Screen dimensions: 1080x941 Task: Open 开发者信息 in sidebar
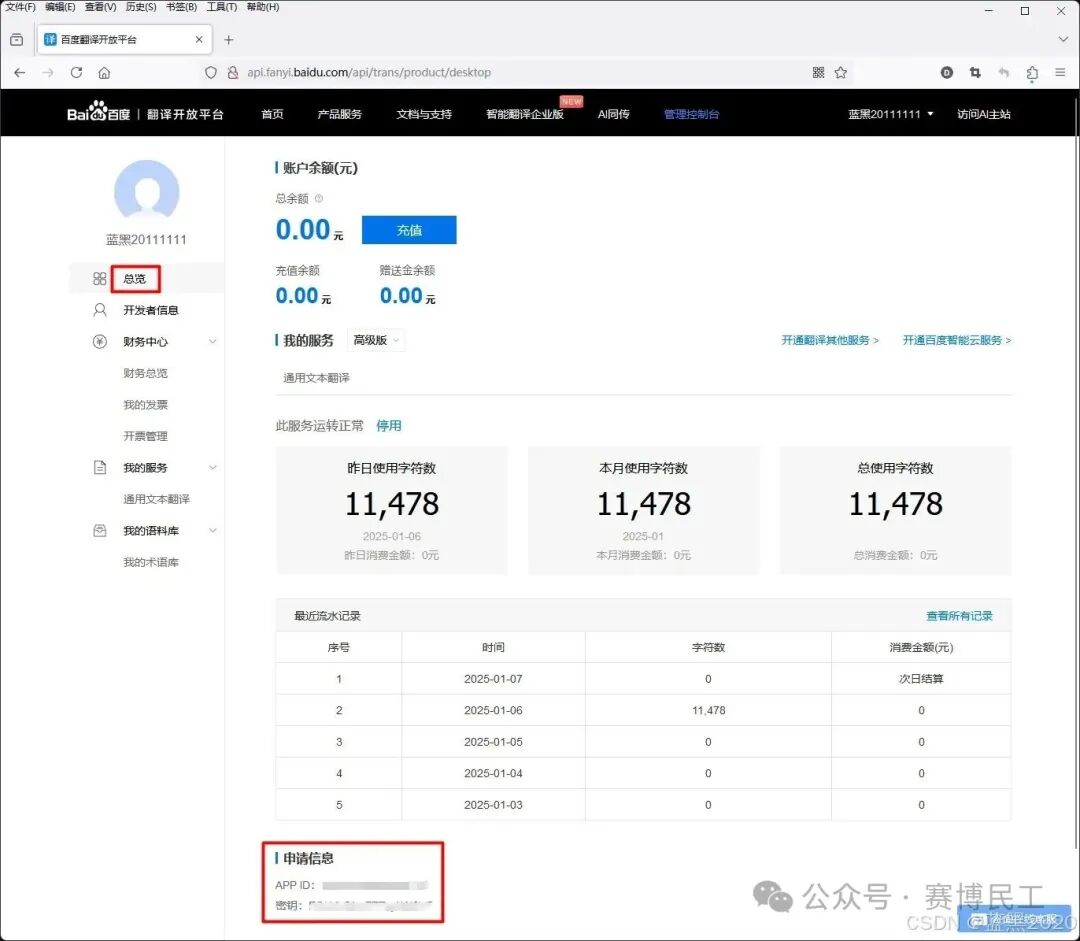(150, 310)
